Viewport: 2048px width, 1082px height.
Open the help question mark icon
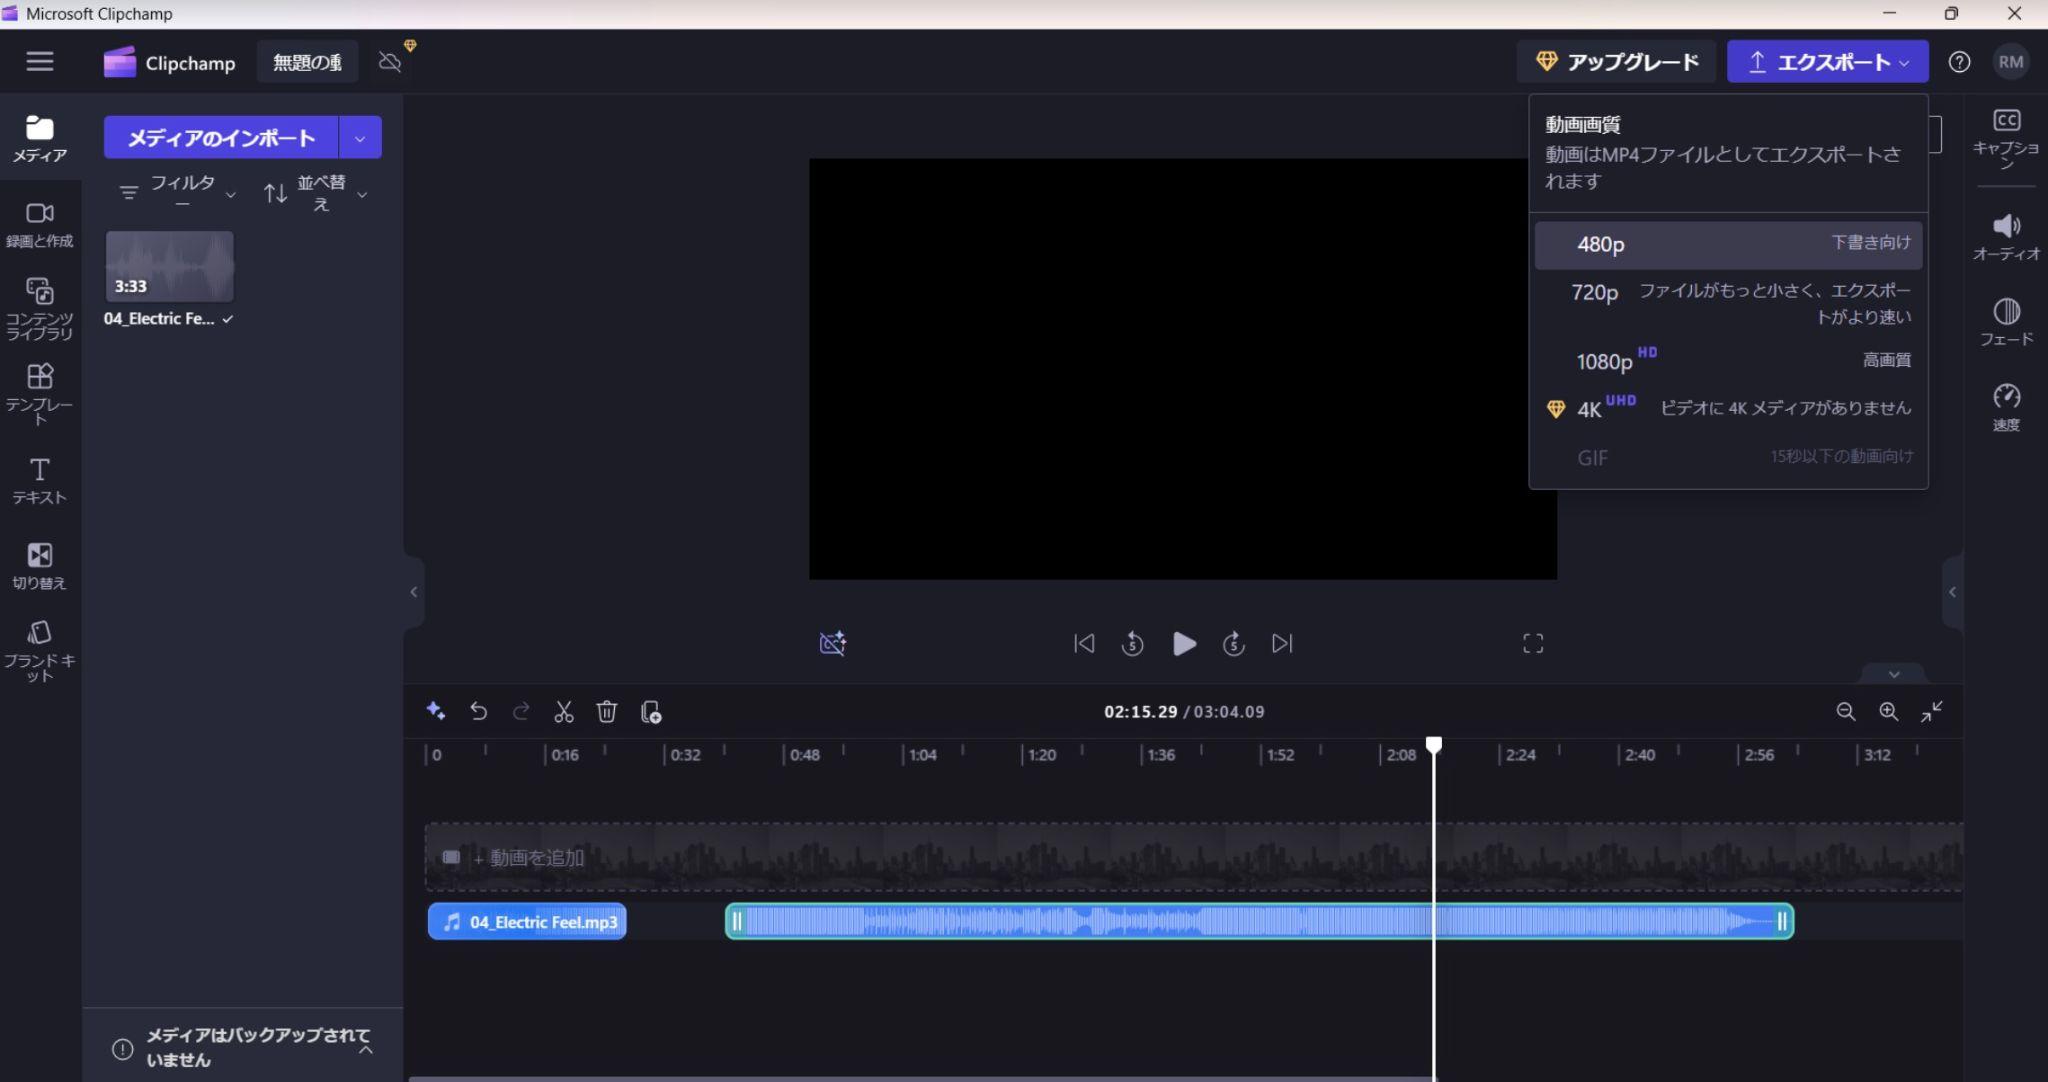point(1959,62)
